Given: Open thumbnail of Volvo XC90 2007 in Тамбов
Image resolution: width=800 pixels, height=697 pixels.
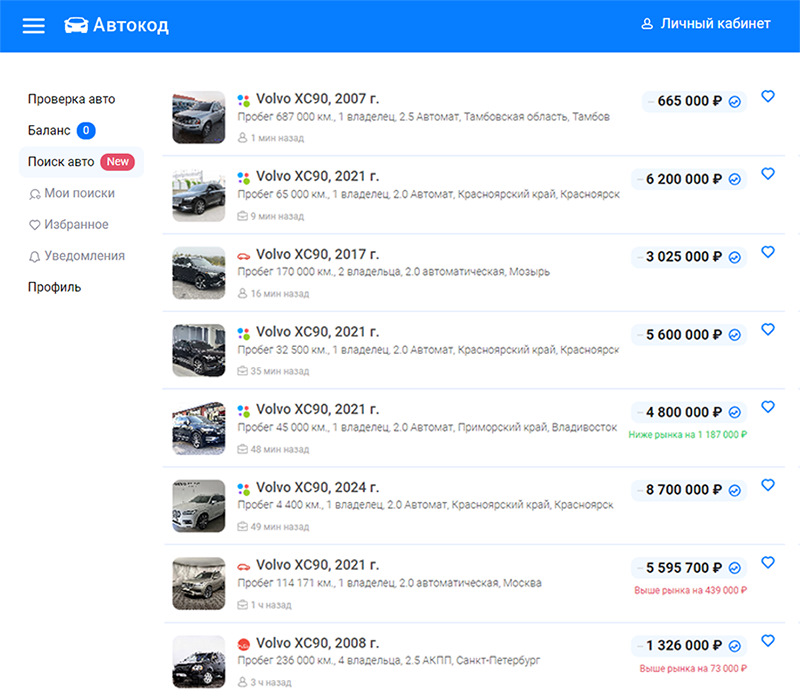Looking at the screenshot, I should click(199, 117).
